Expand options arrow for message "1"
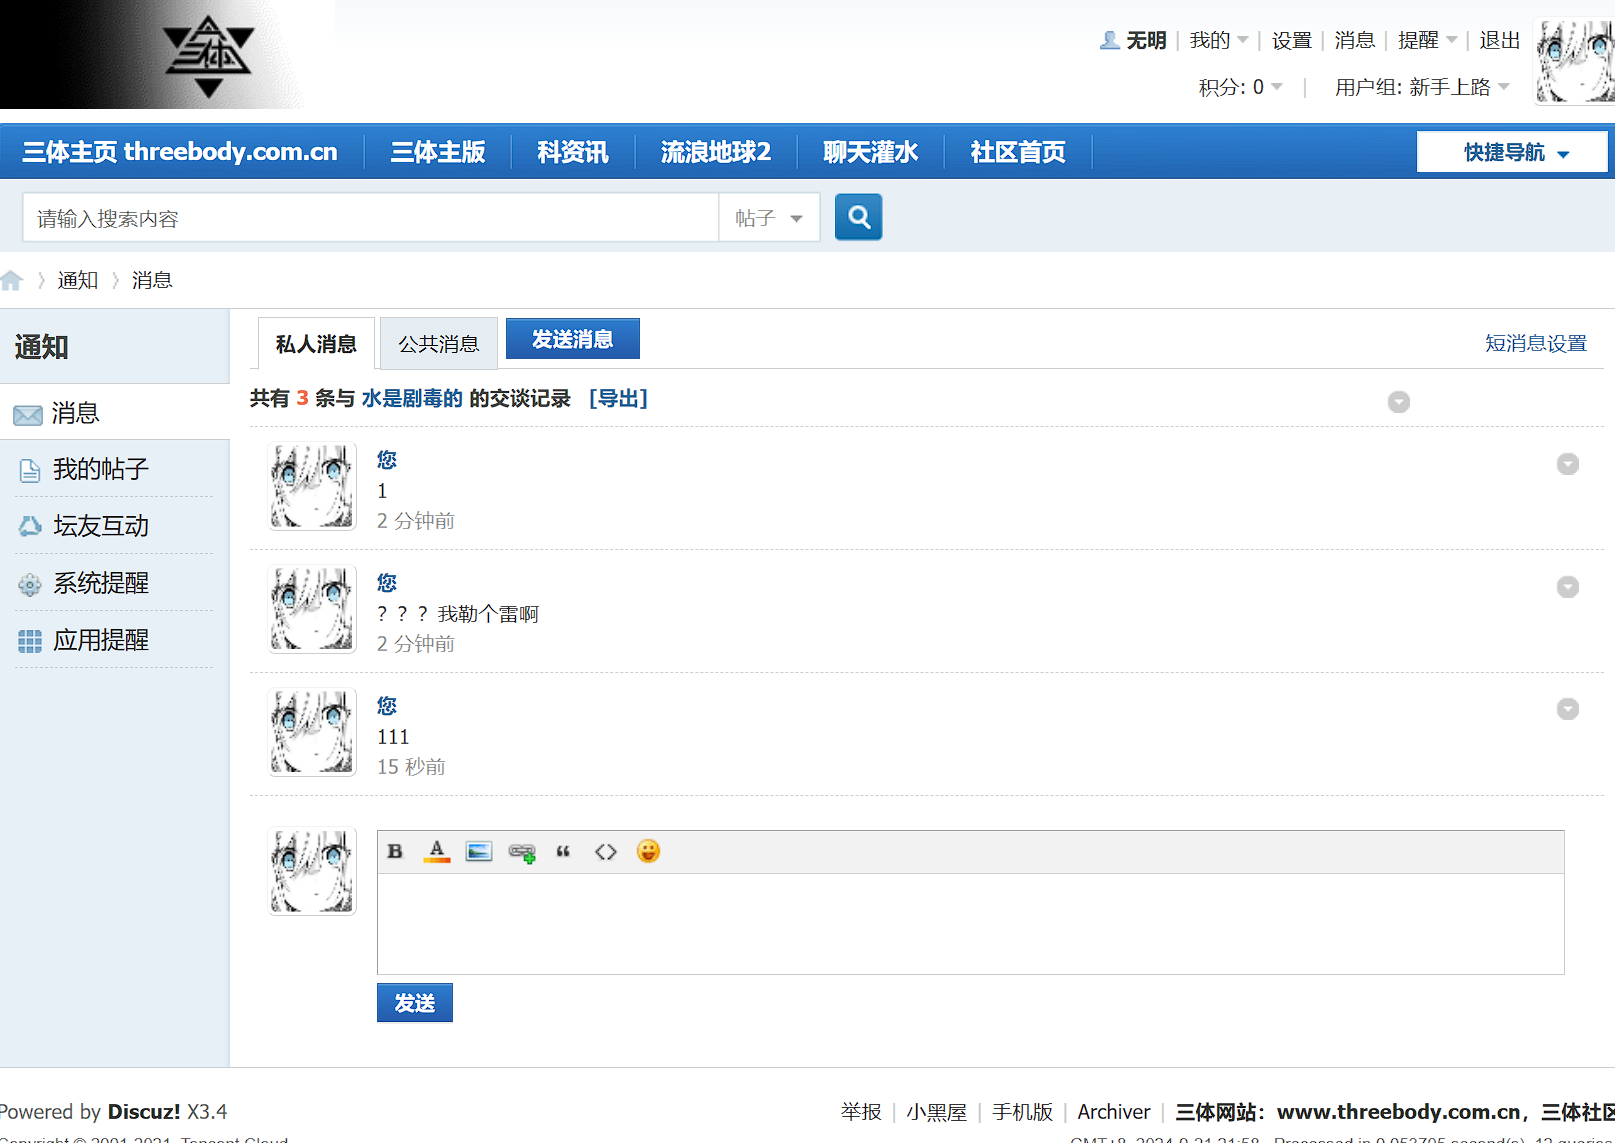 tap(1568, 464)
